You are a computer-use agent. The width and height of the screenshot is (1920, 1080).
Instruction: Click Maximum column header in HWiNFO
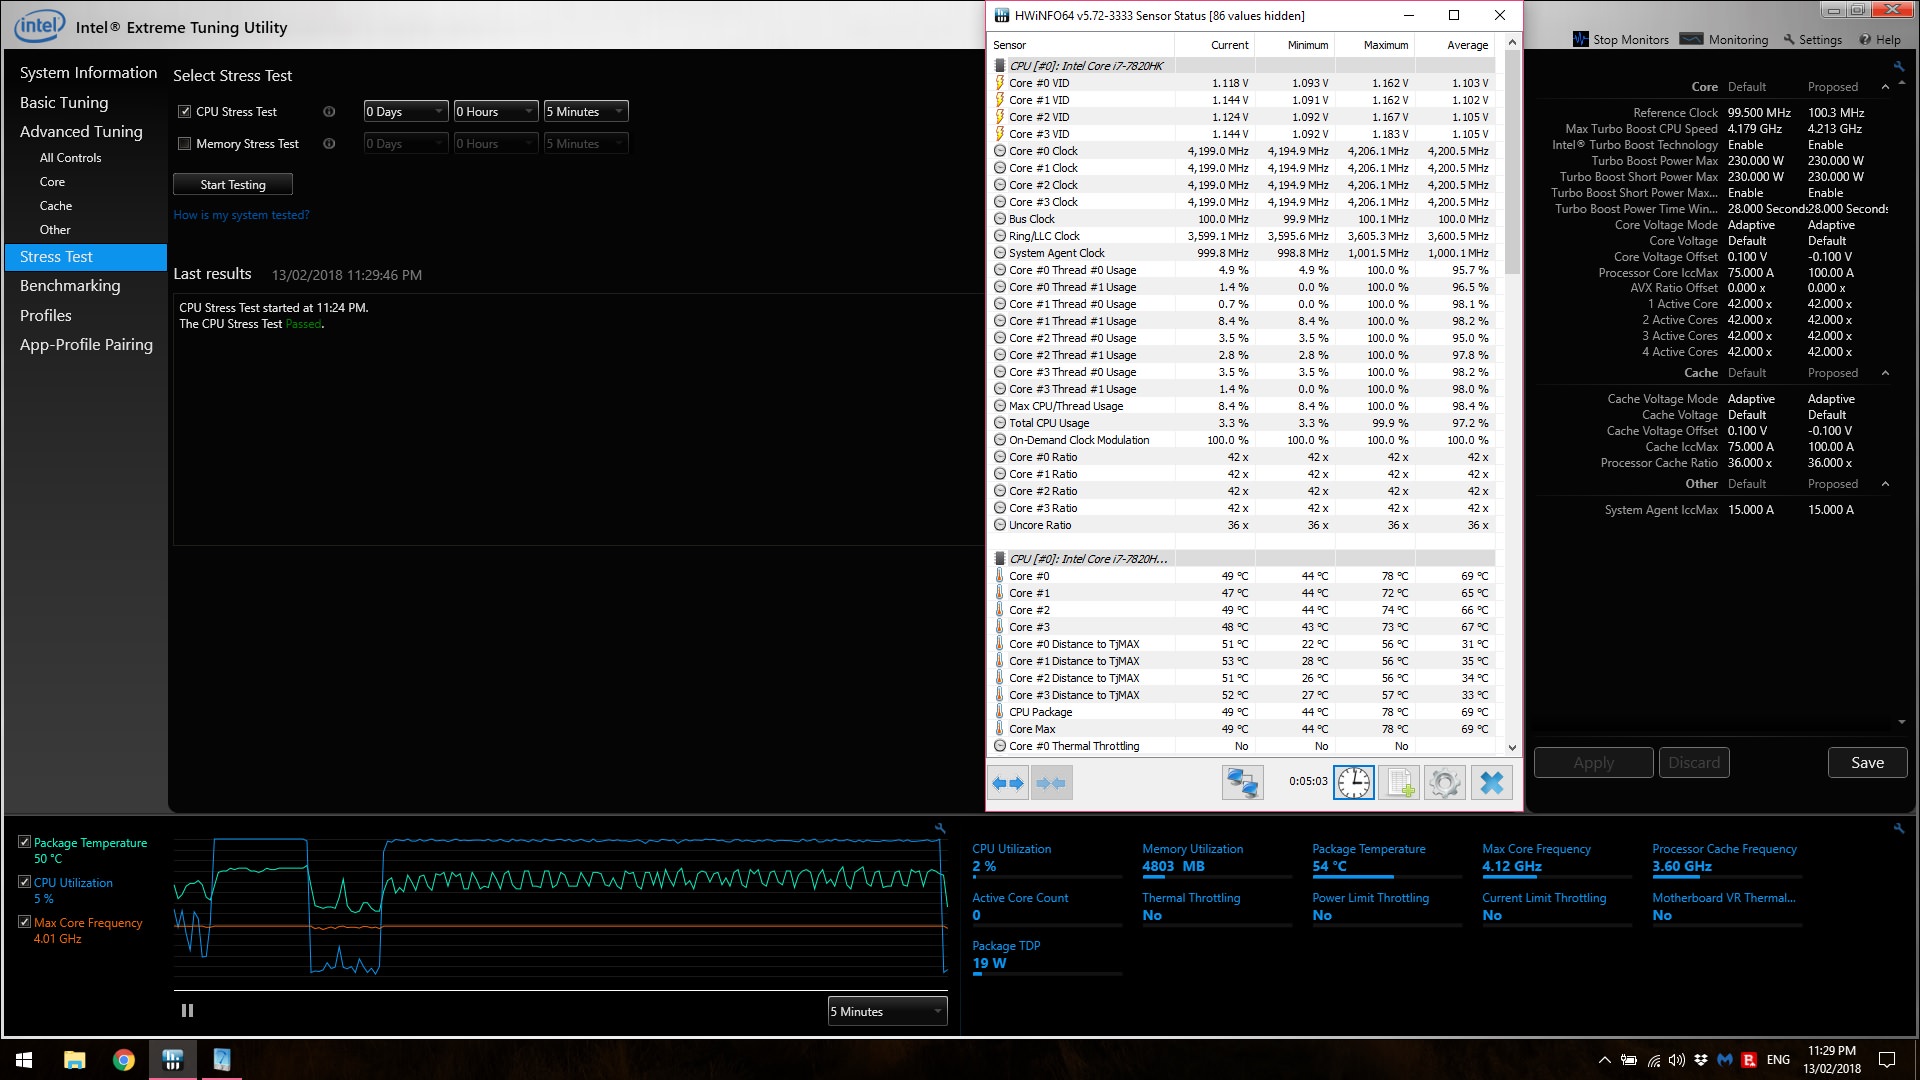tap(1375, 45)
